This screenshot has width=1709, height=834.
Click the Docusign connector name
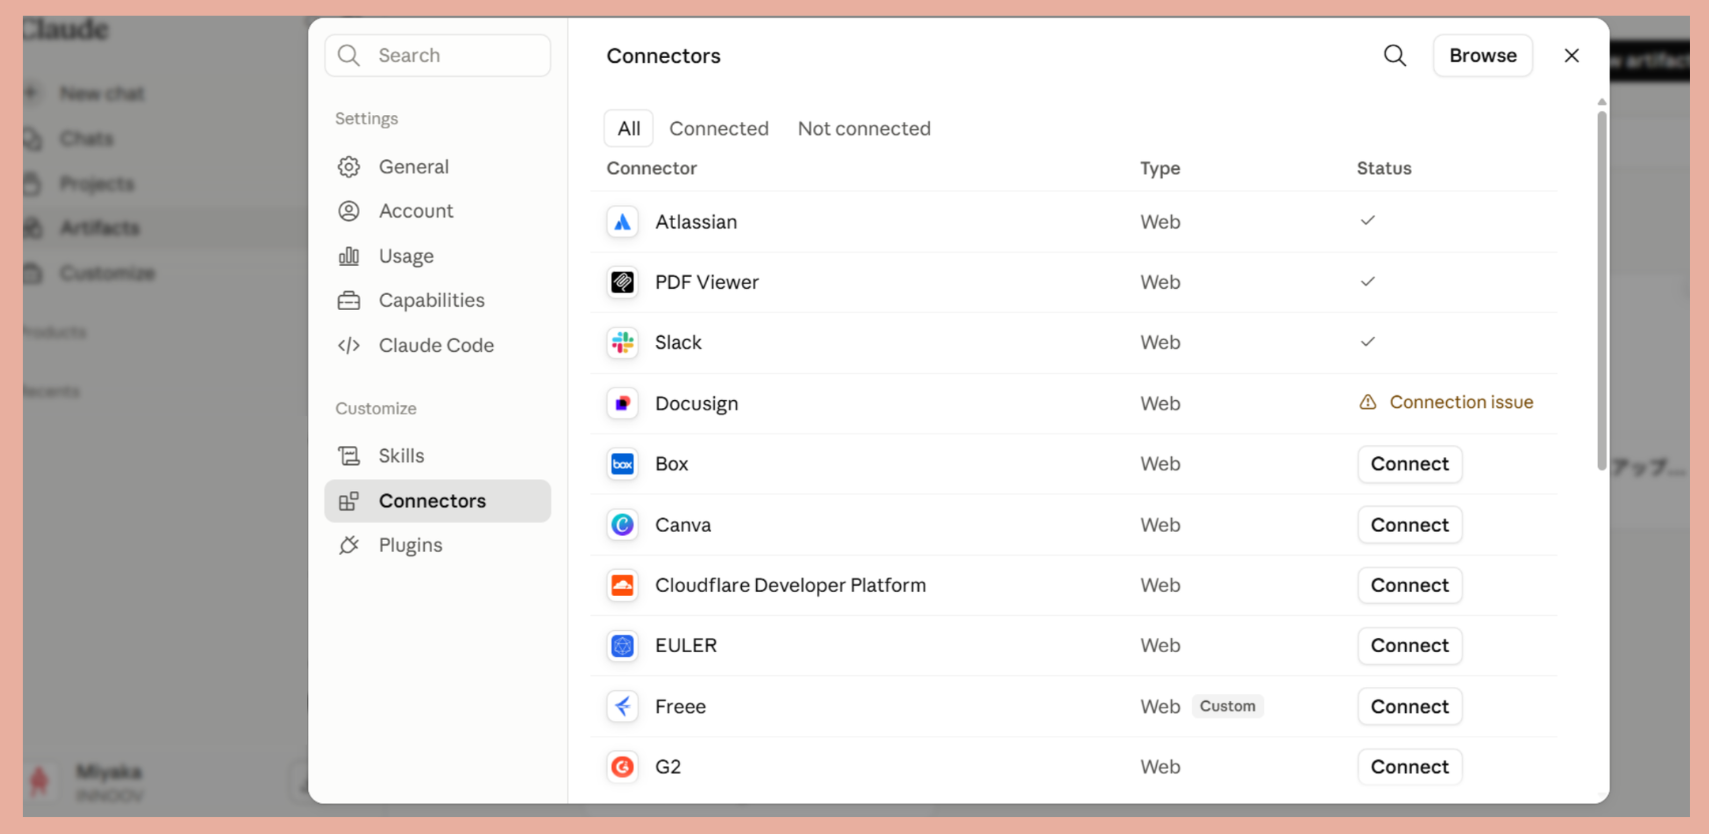pyautogui.click(x=697, y=404)
